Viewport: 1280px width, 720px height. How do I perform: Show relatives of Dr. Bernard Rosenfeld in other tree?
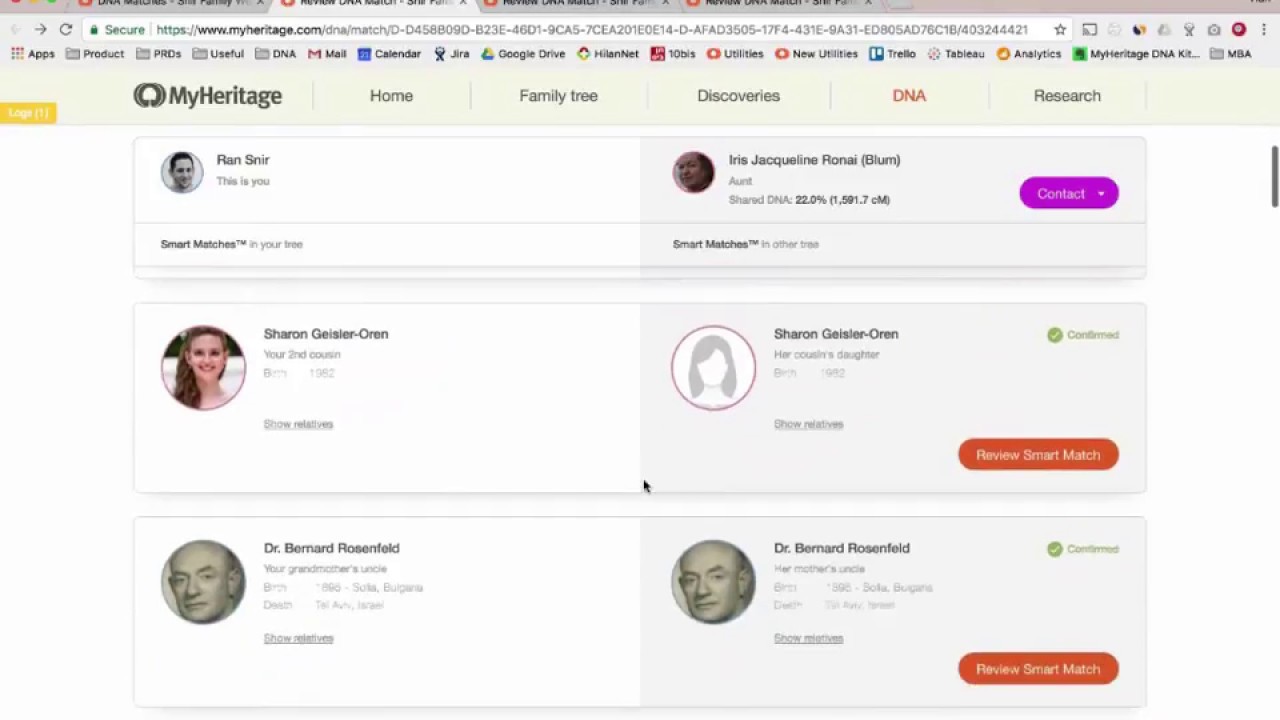coord(808,638)
